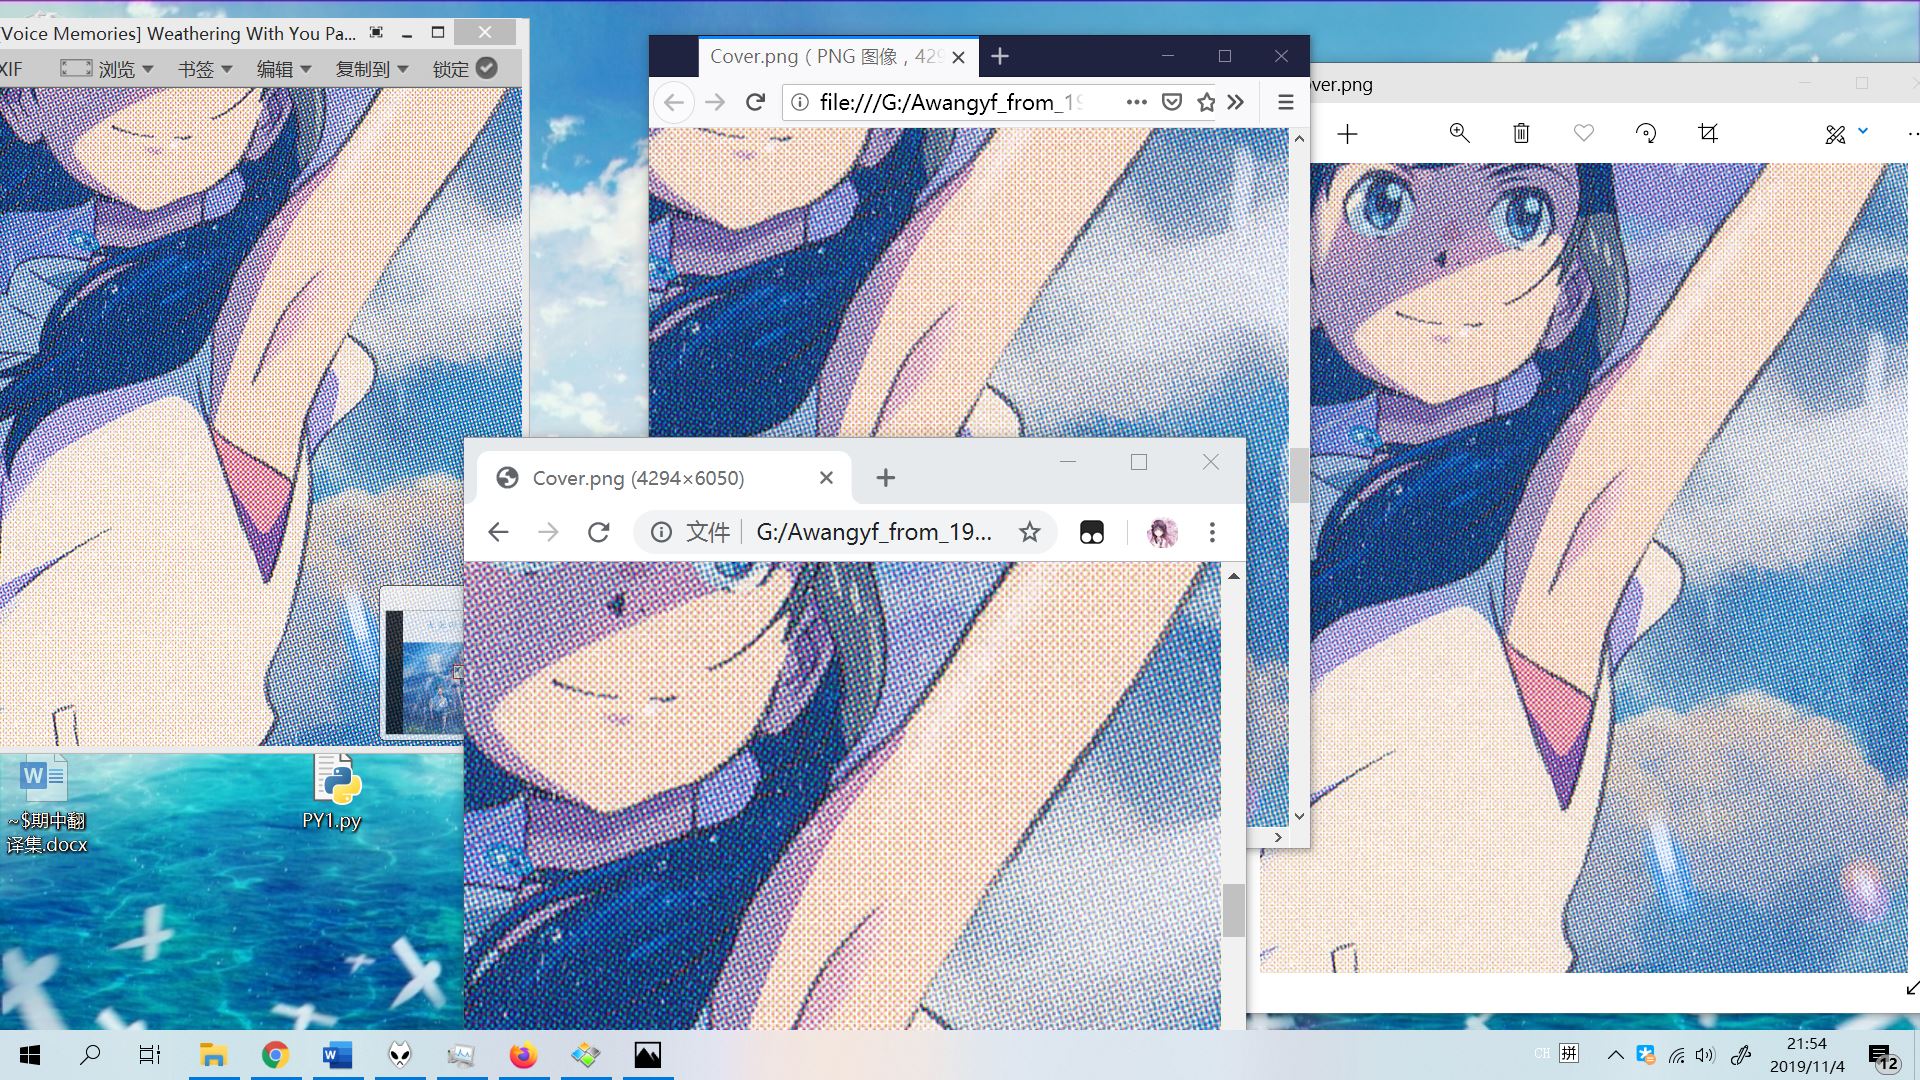Screen dimensions: 1920x1080
Task: Favorite the image with heart icon in Photos
Action: (1583, 133)
